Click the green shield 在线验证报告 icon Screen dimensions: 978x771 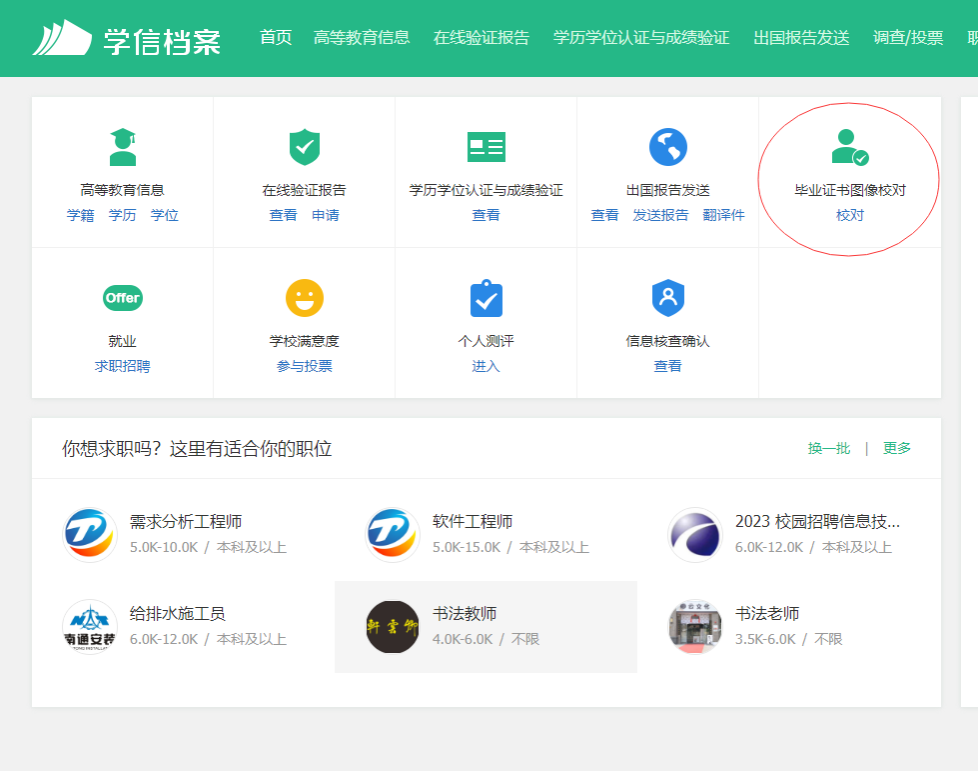304,147
